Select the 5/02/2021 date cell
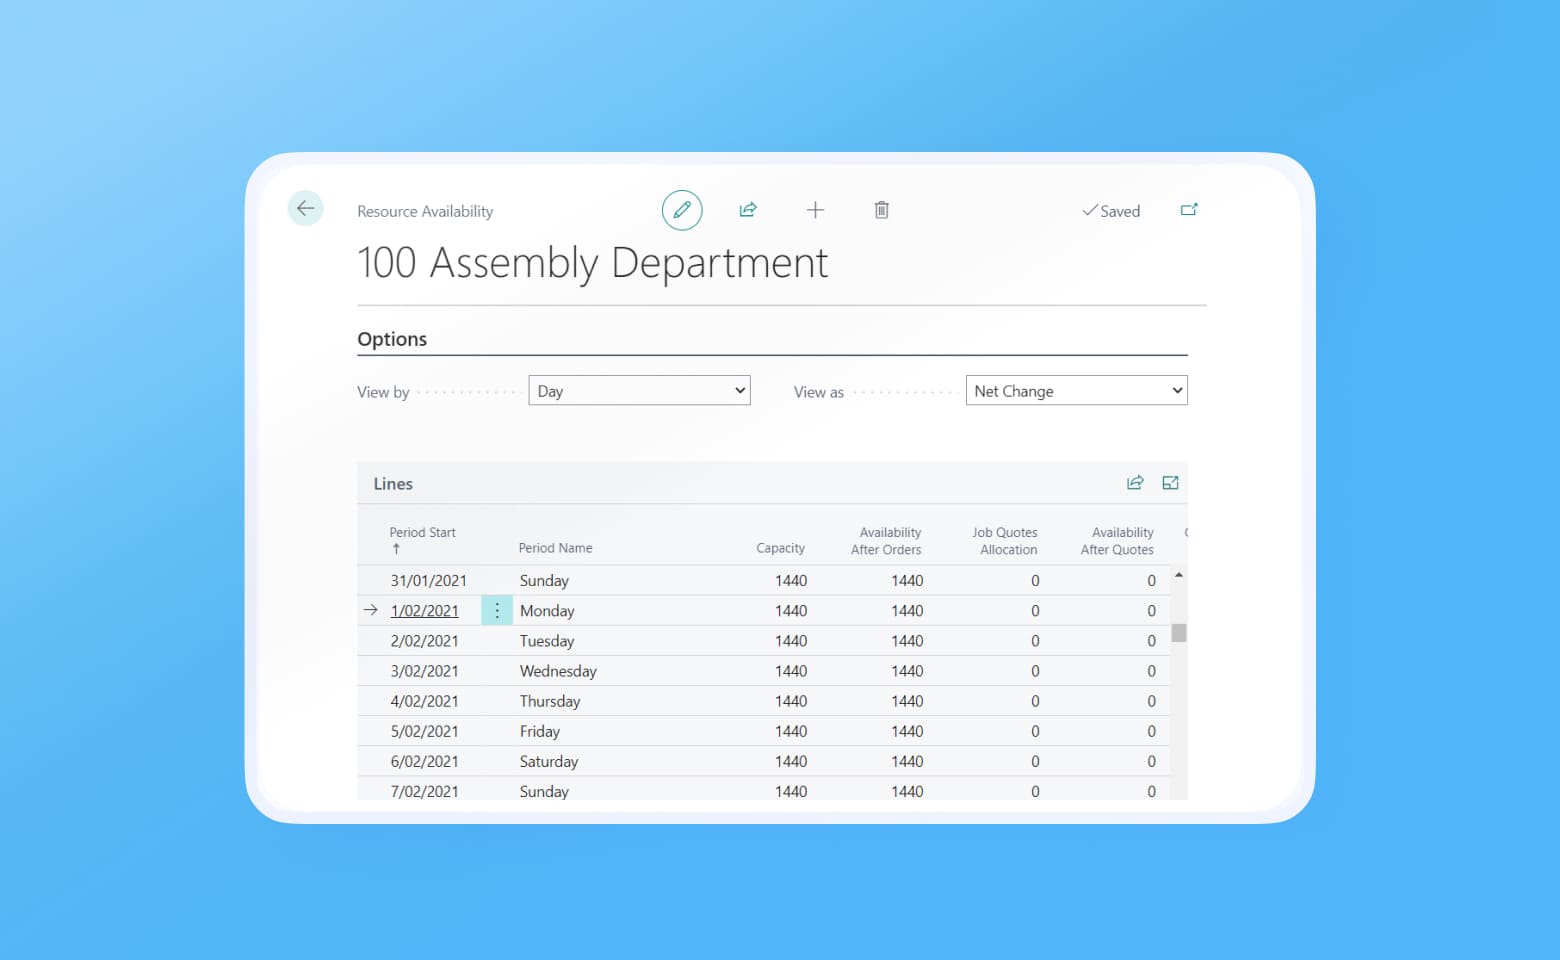Image resolution: width=1560 pixels, height=960 pixels. [x=424, y=731]
